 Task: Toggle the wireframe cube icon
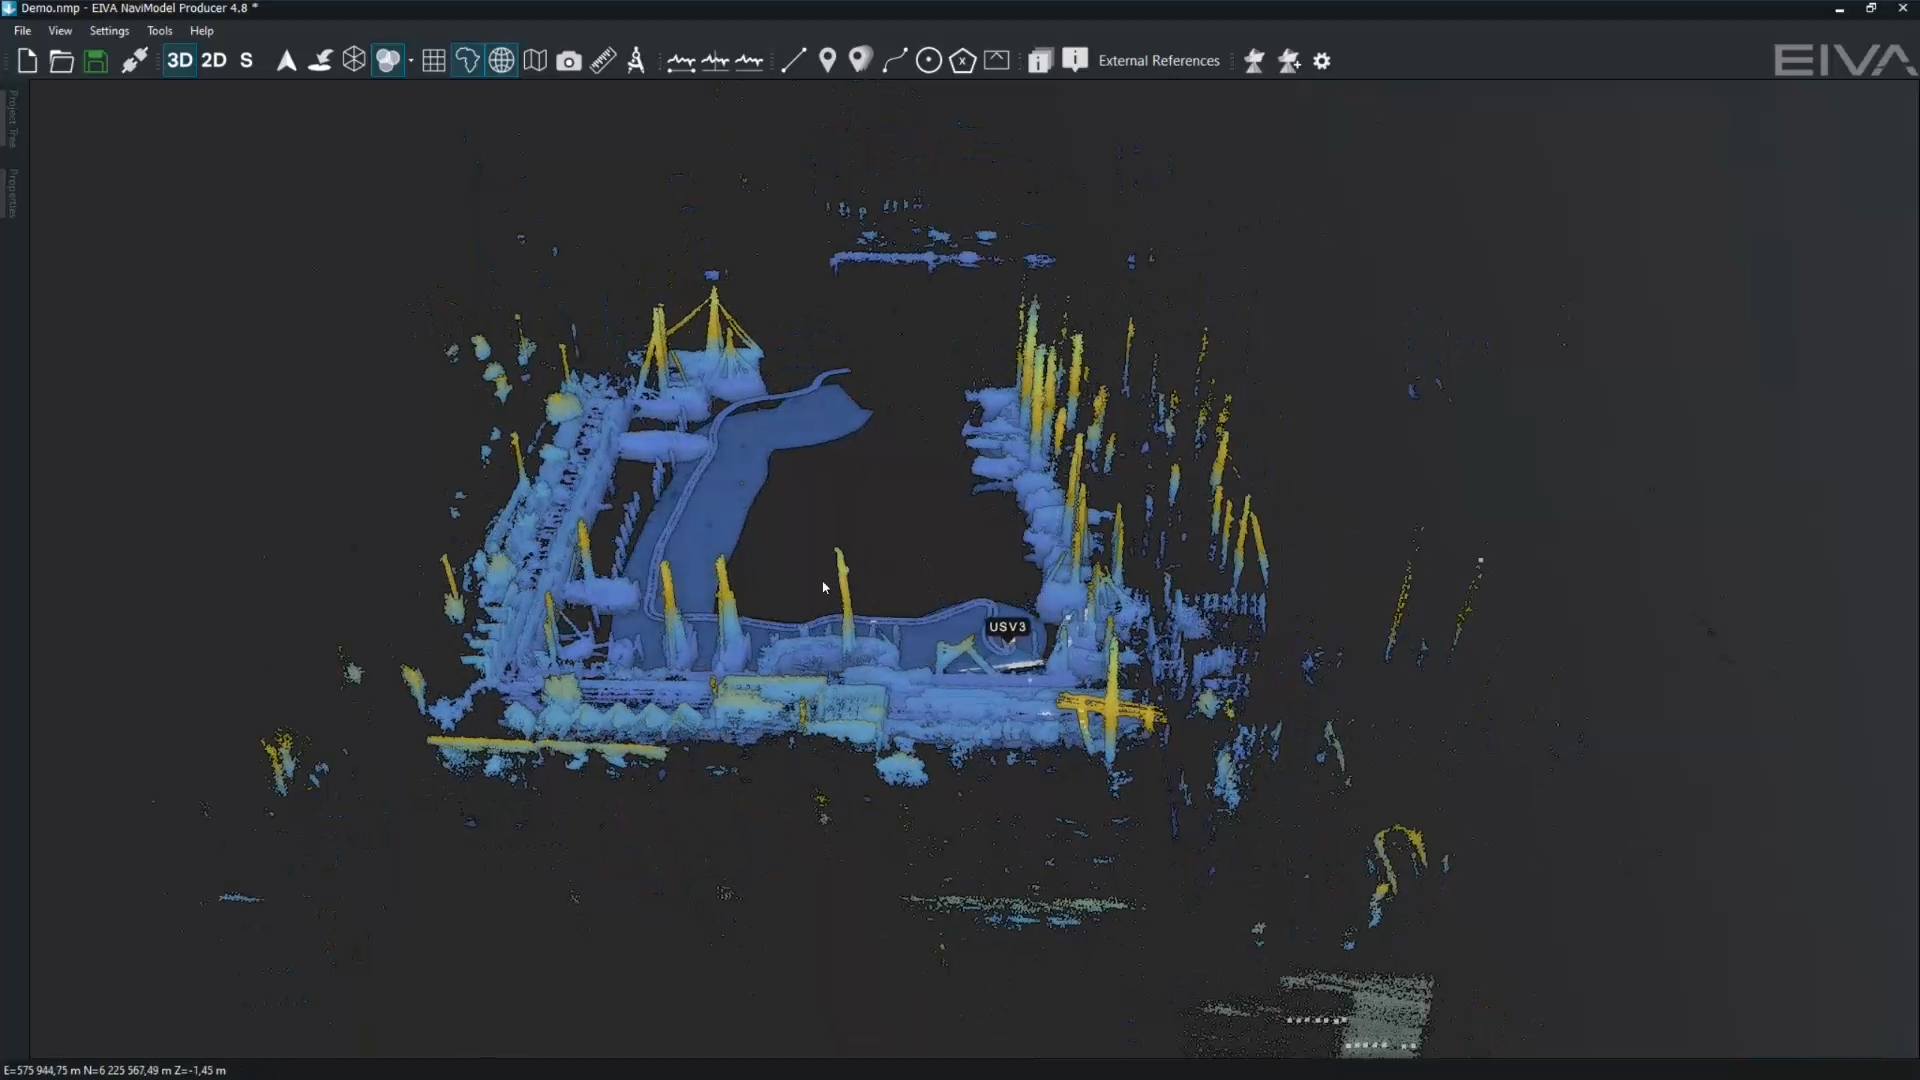[x=354, y=61]
